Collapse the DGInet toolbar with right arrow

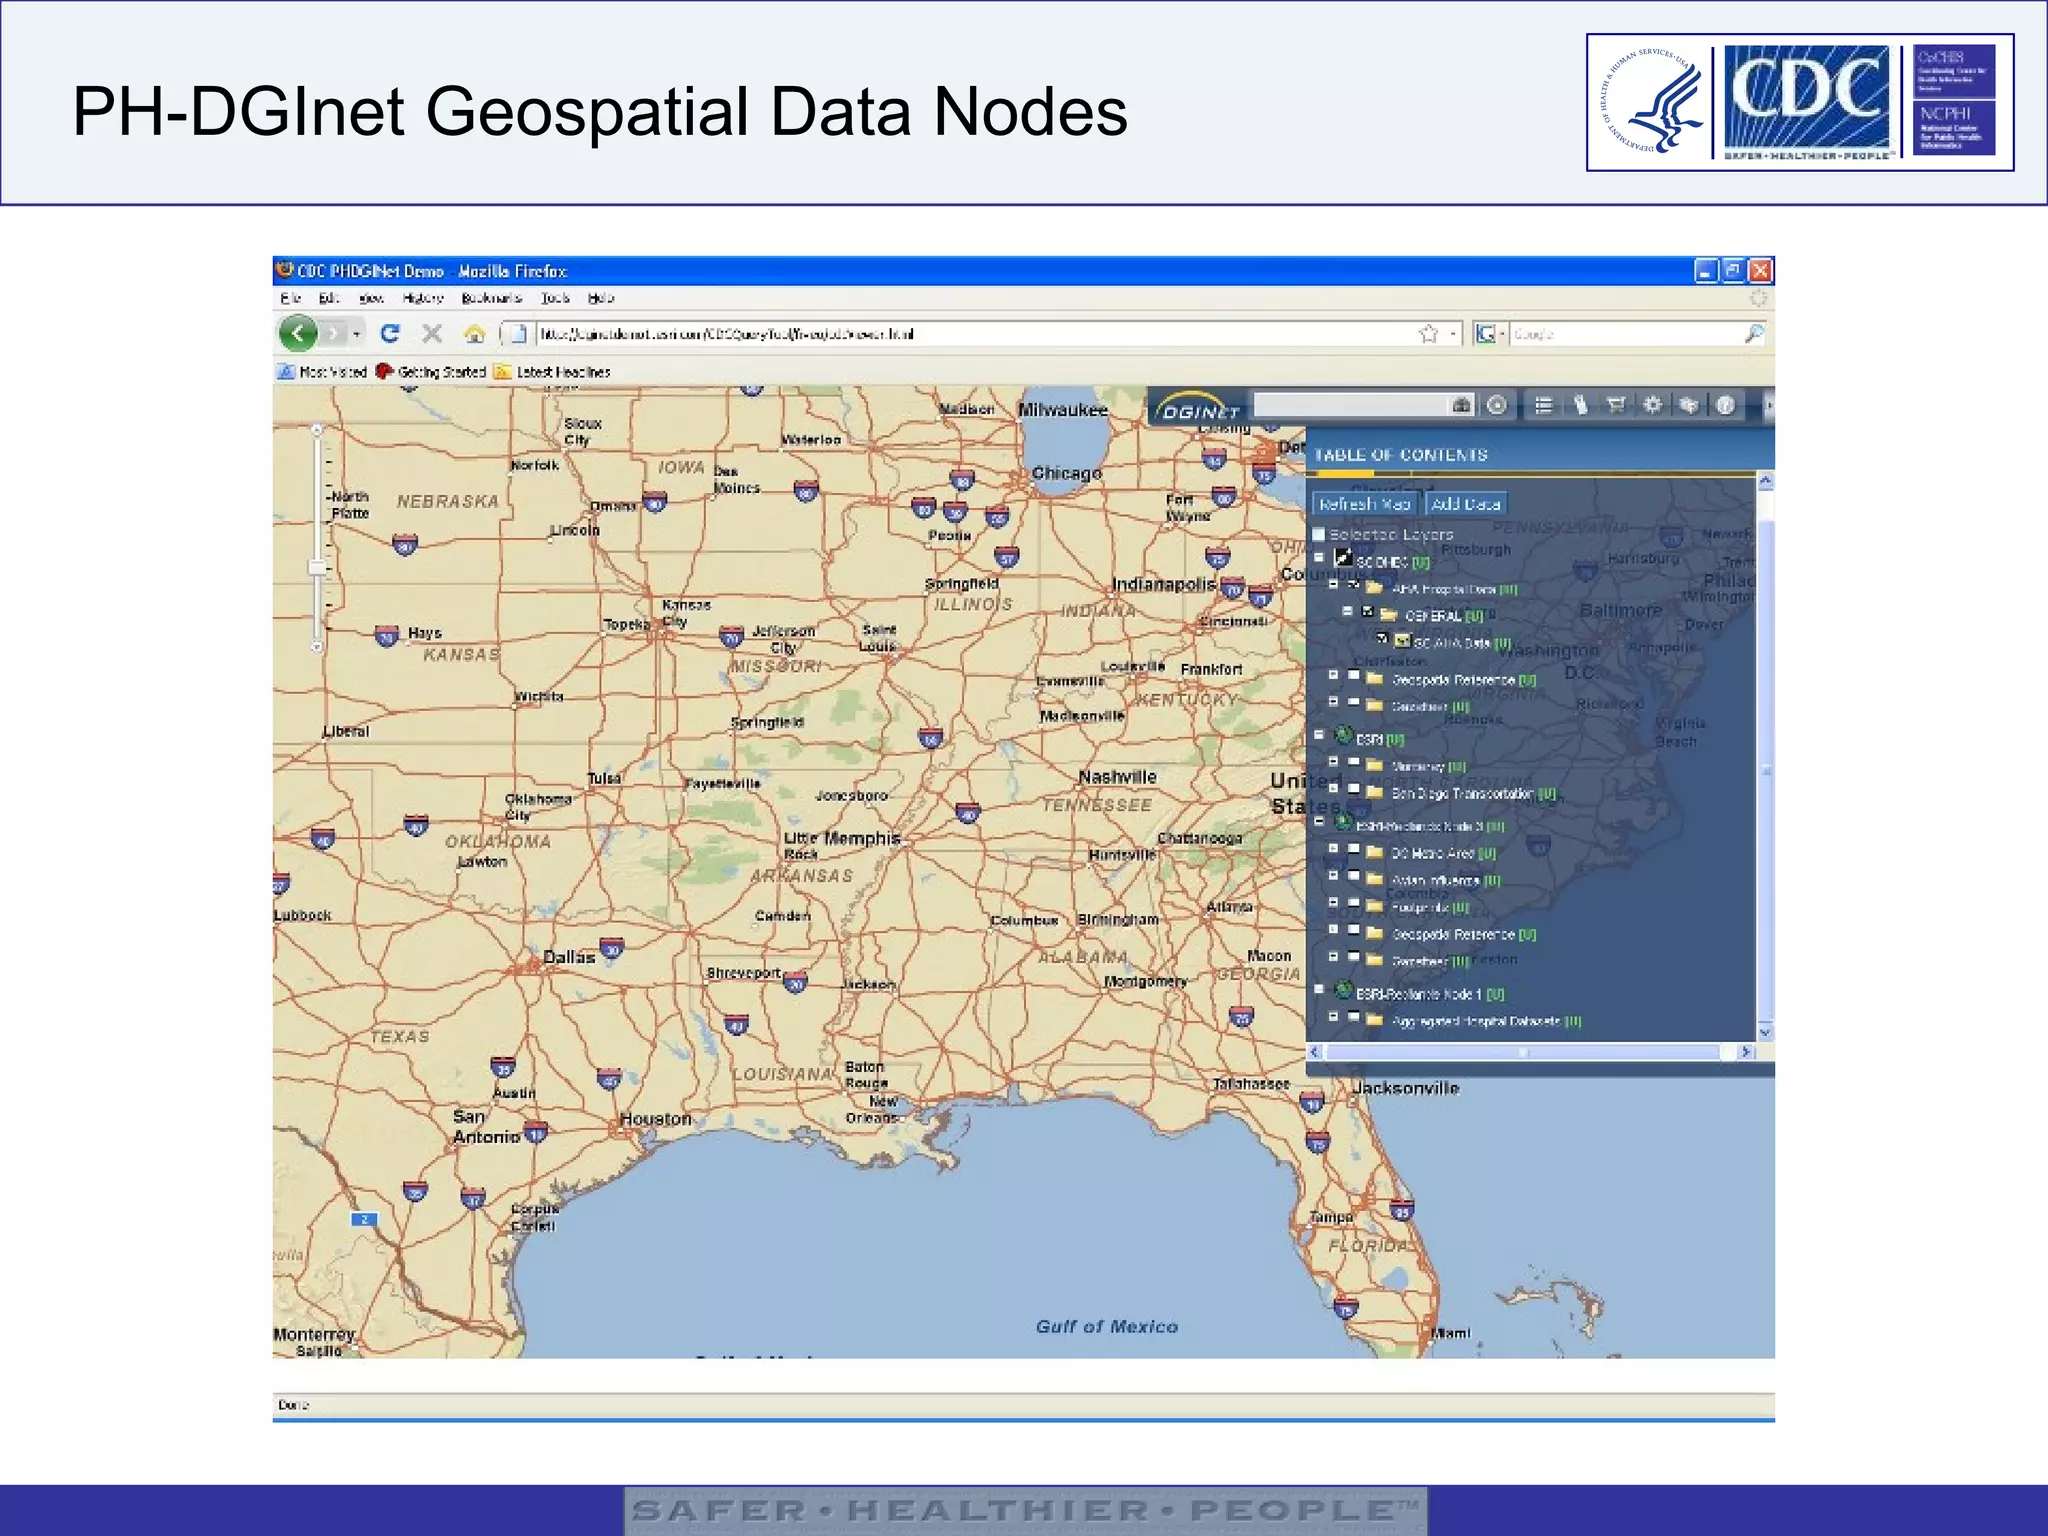pos(1768,406)
